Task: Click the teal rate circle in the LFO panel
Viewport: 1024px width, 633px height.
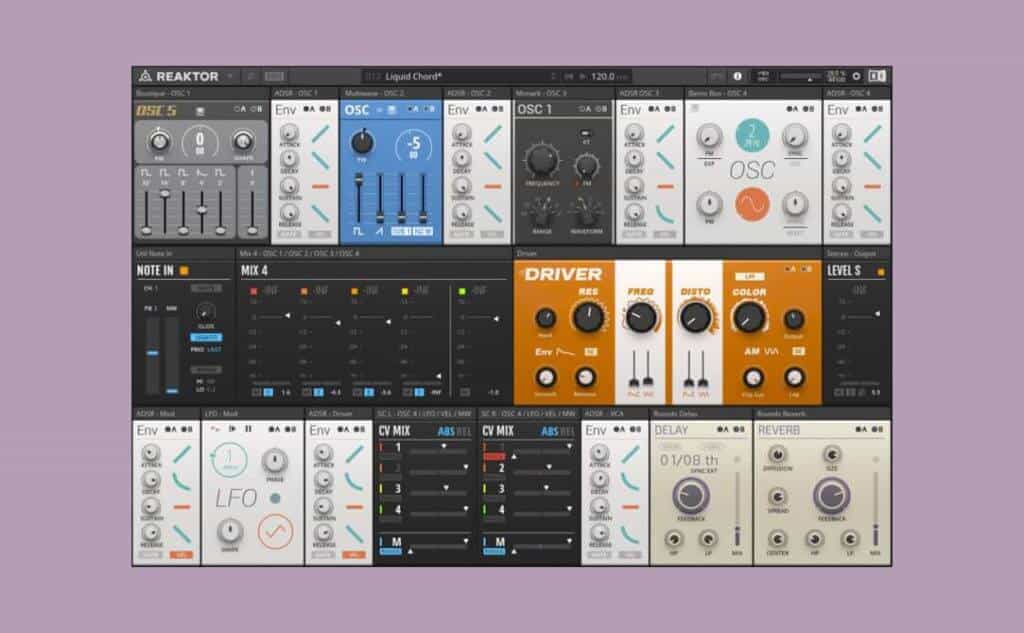Action: pos(229,461)
